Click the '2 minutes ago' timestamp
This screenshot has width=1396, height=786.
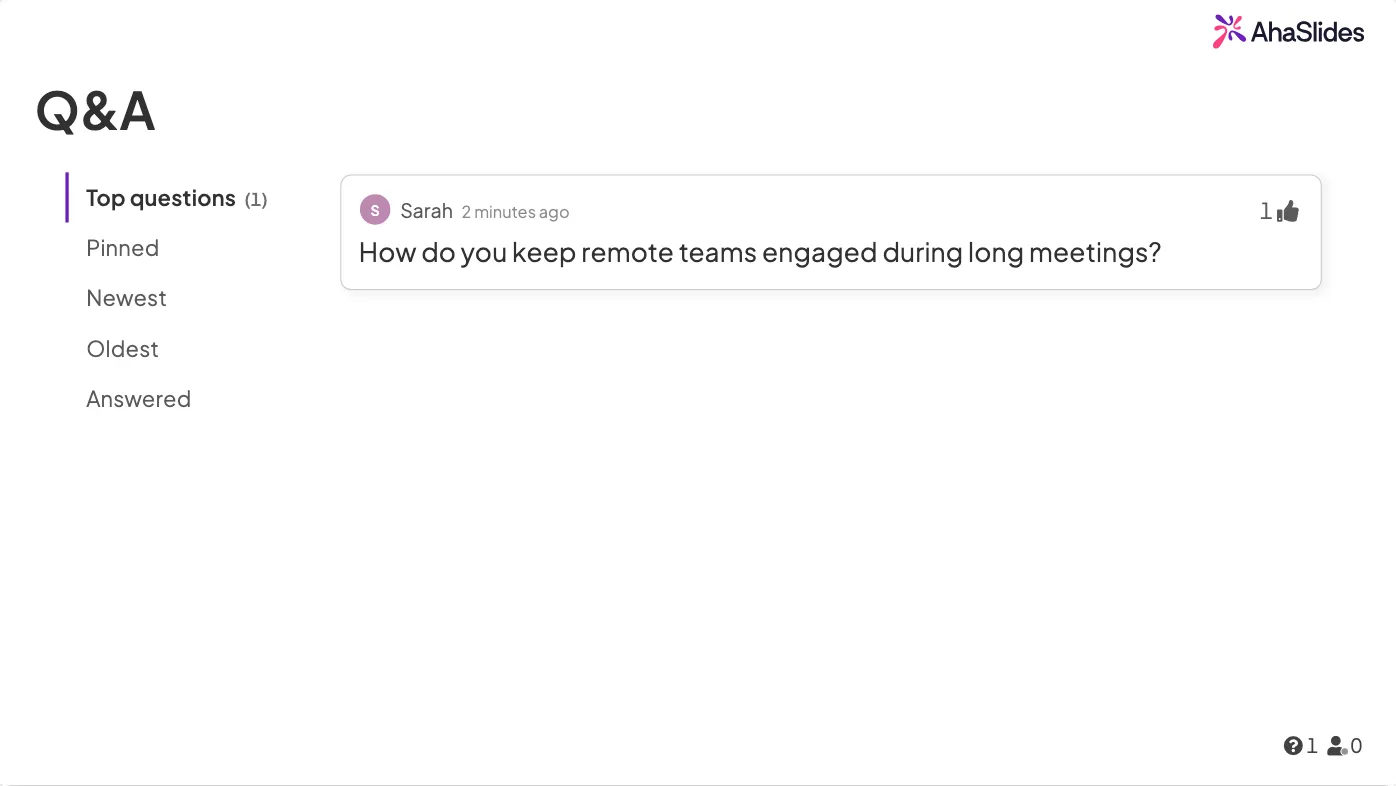pyautogui.click(x=515, y=212)
